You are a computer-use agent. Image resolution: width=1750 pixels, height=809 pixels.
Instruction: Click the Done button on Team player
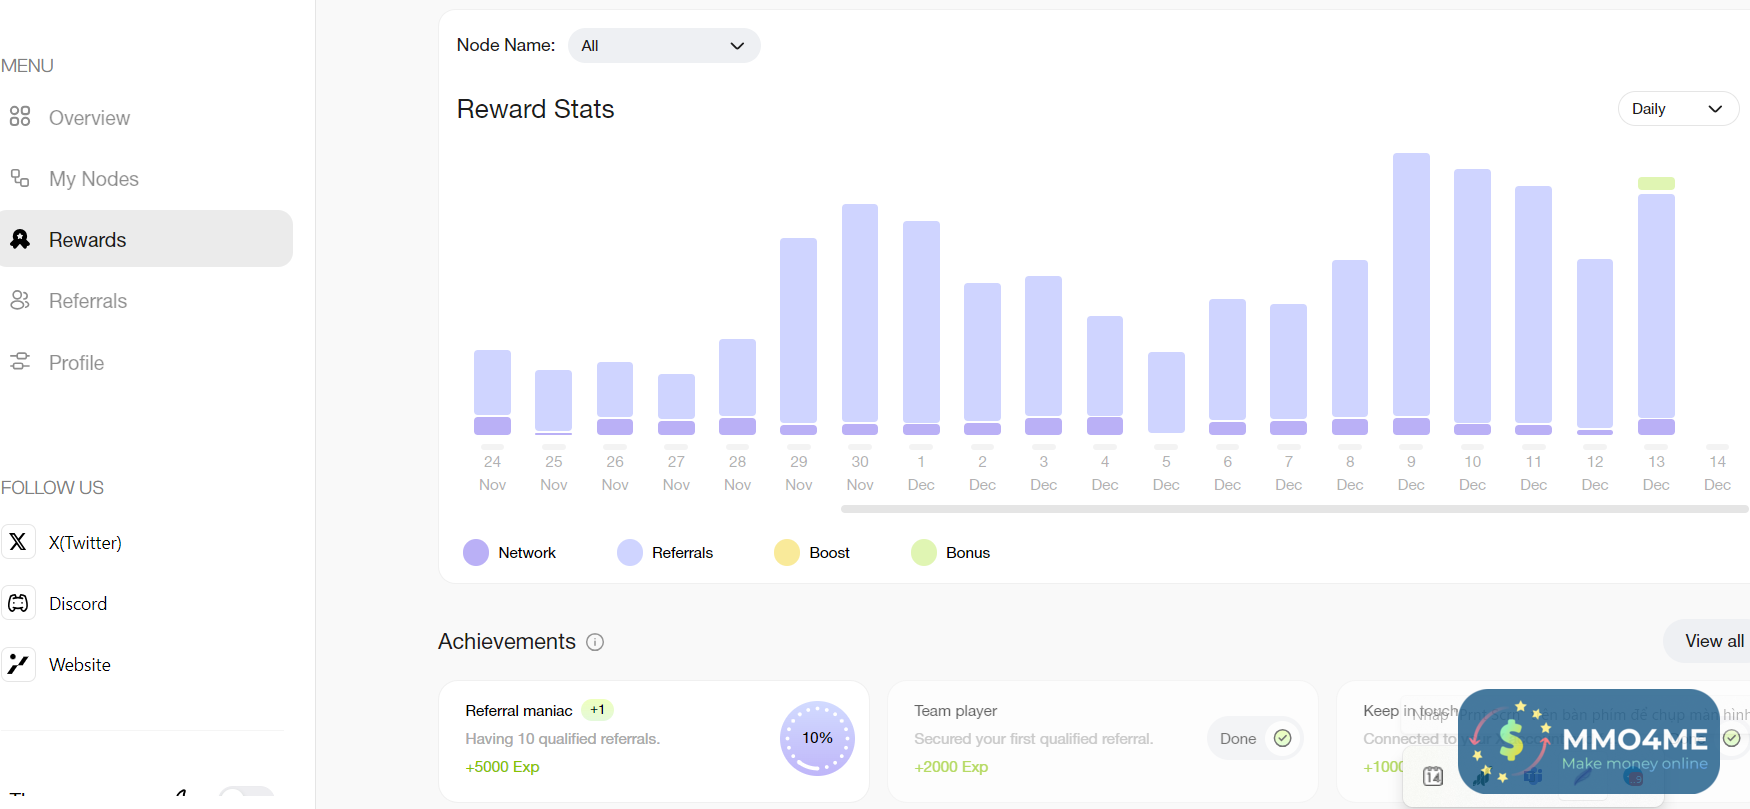1255,738
